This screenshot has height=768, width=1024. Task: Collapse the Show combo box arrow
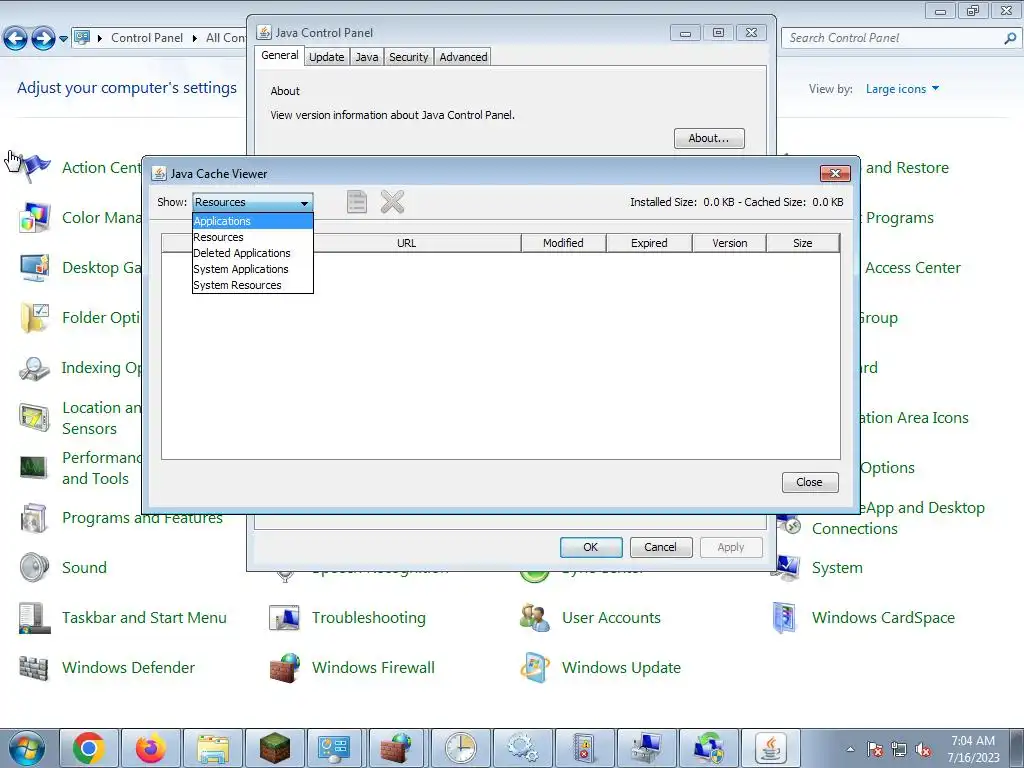[304, 203]
